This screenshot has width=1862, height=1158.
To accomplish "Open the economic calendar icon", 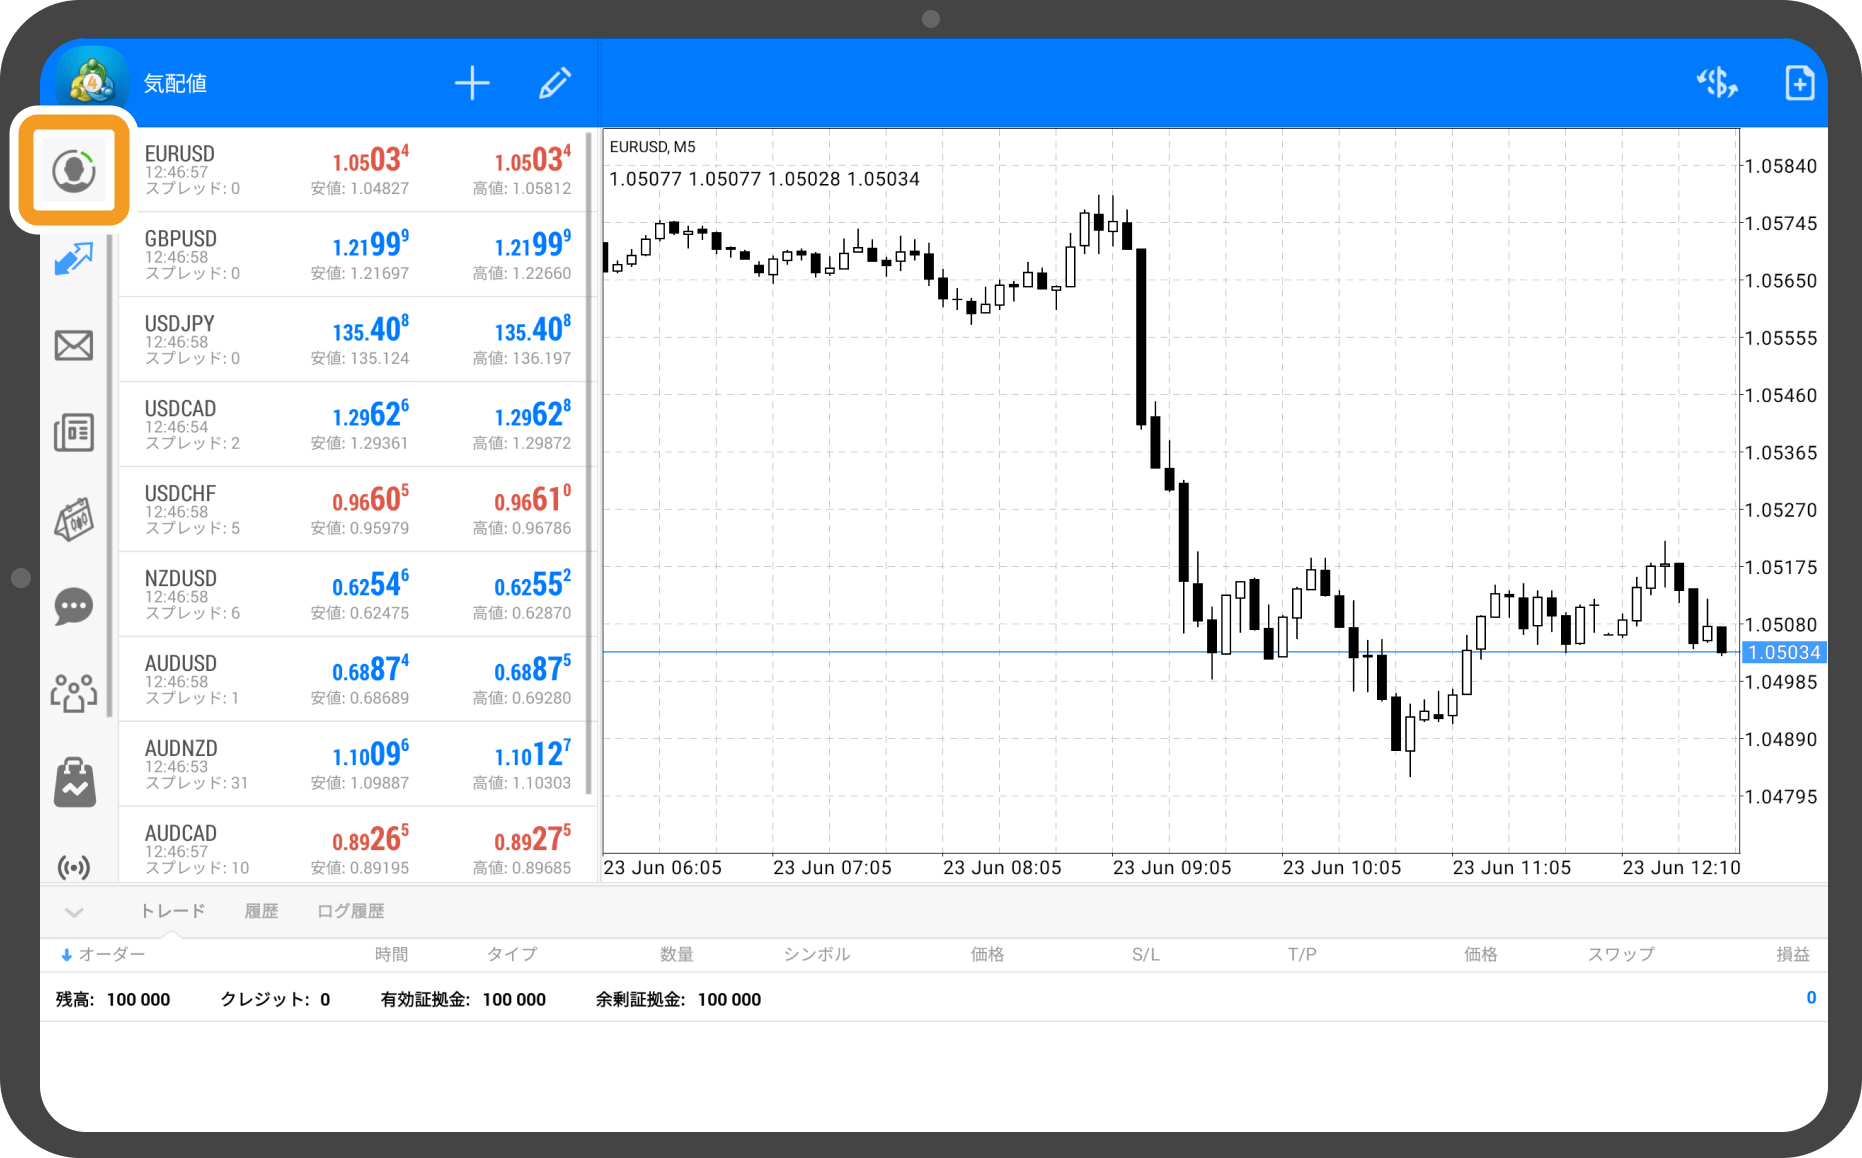I will 73,520.
